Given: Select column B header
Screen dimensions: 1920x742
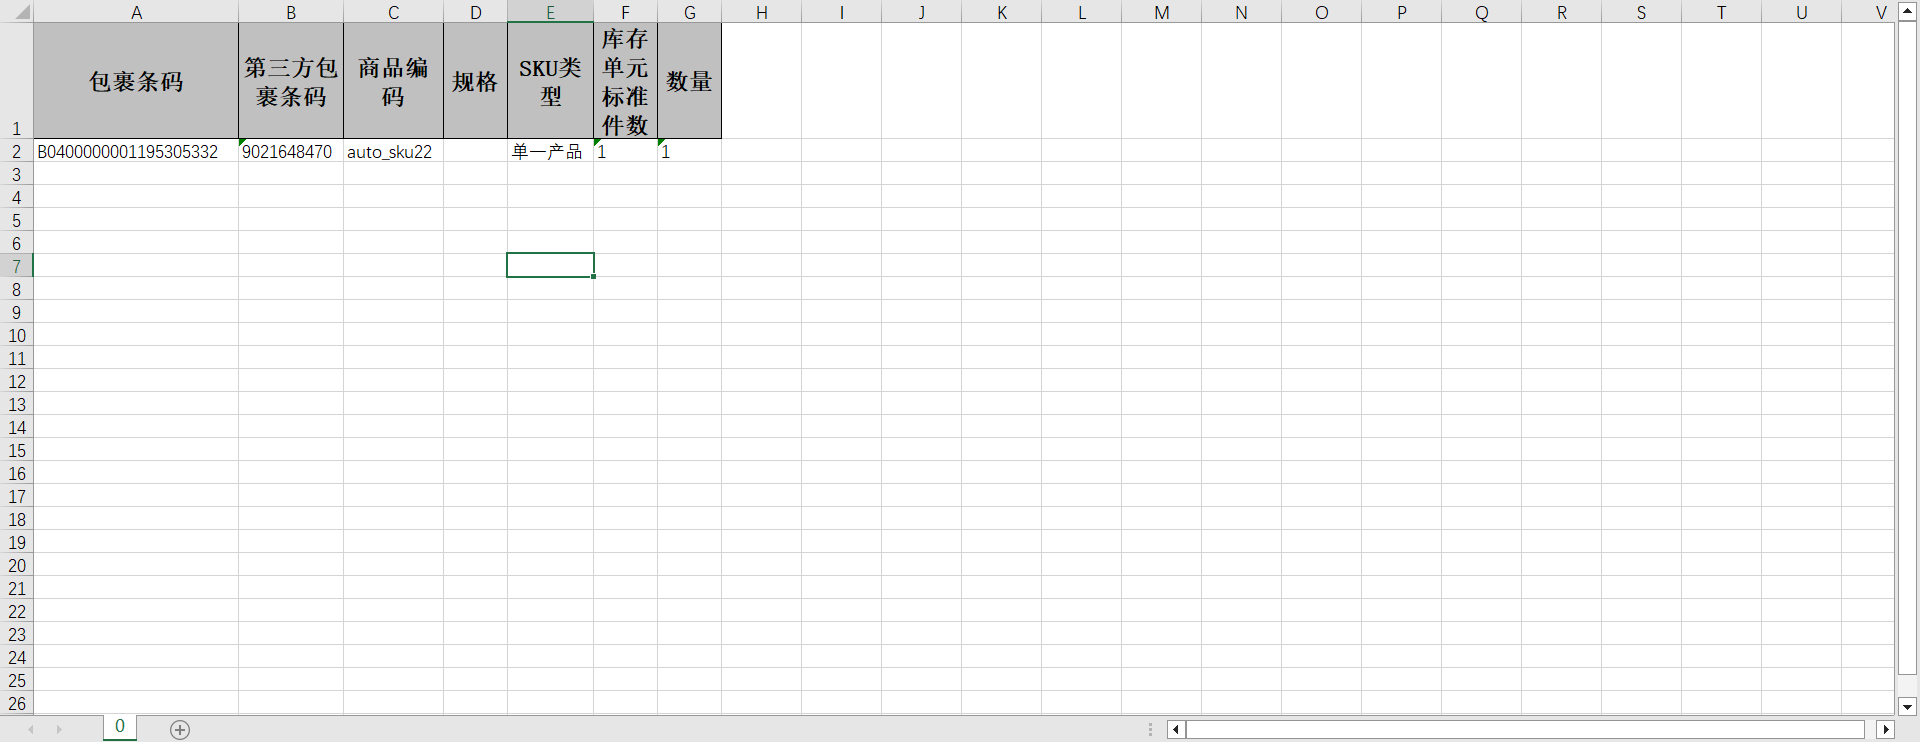Looking at the screenshot, I should (291, 12).
